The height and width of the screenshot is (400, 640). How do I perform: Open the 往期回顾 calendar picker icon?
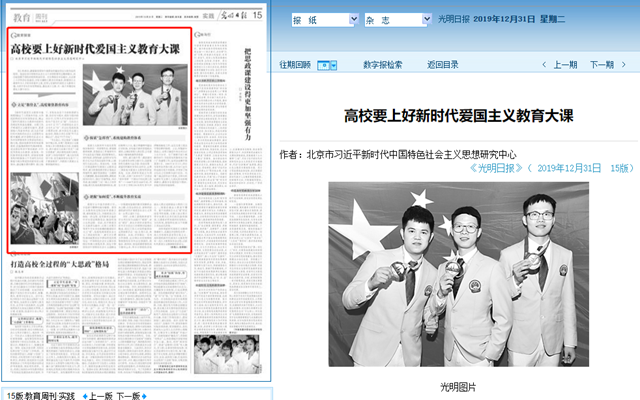[323, 65]
